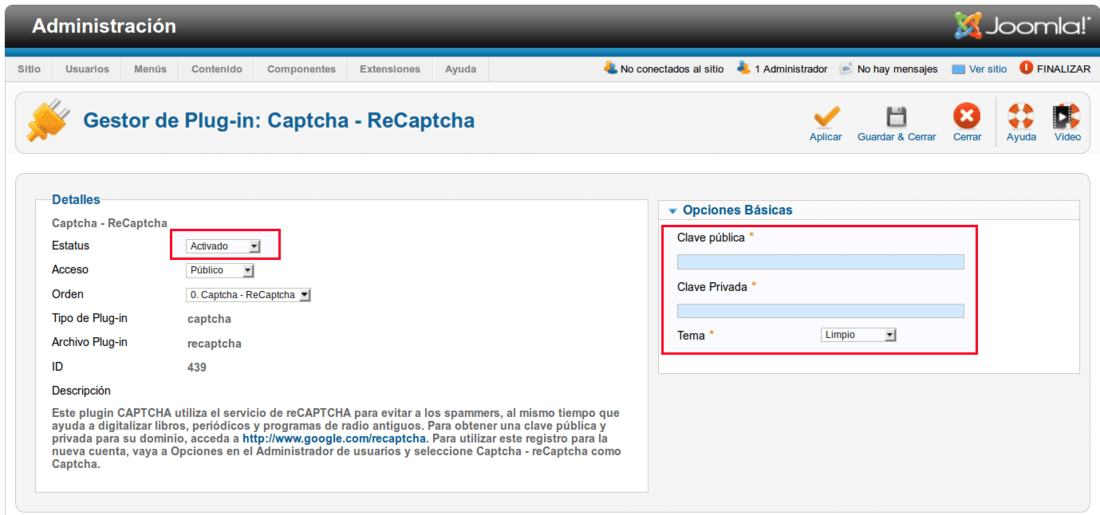Click the 'recaptcha' Archivo Plug-in value
The width and height of the screenshot is (1100, 515).
pyautogui.click(x=215, y=344)
